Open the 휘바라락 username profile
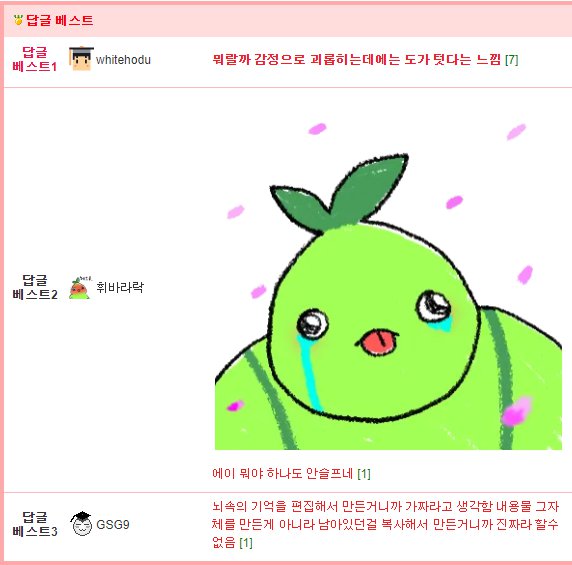This screenshot has height=565, width=572. point(120,287)
